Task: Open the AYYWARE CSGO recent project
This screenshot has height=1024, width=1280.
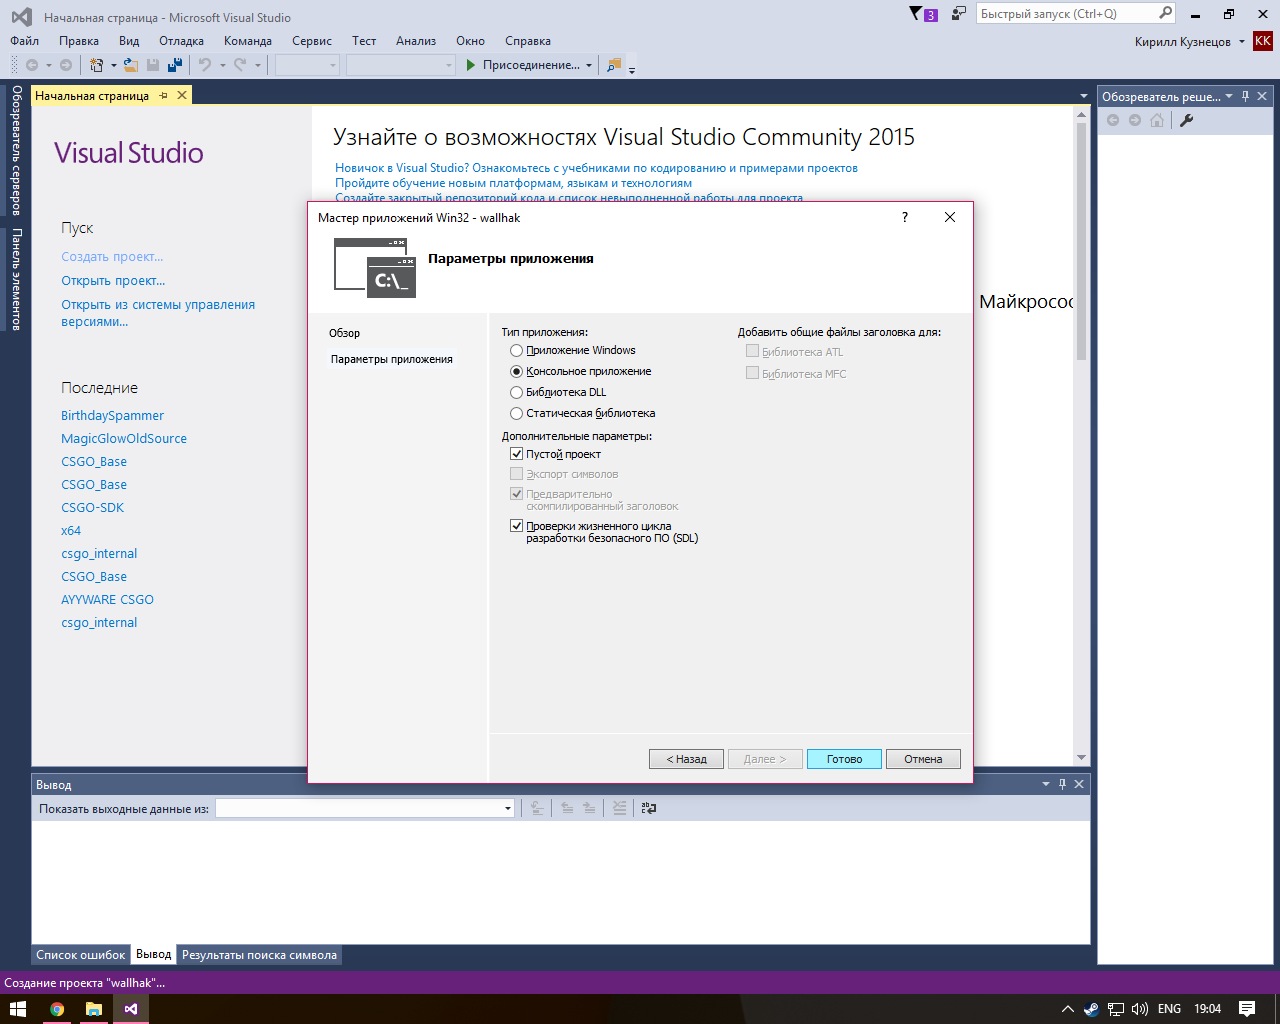Action: (107, 599)
